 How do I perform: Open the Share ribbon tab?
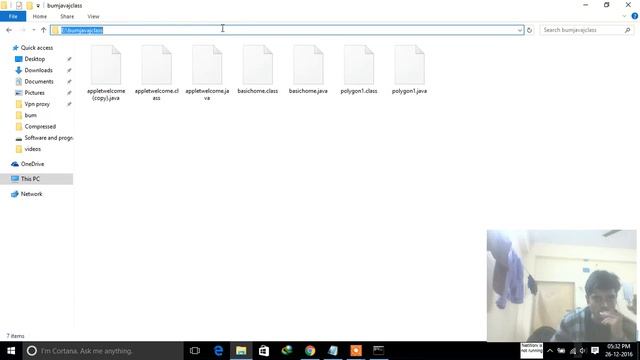[x=67, y=16]
